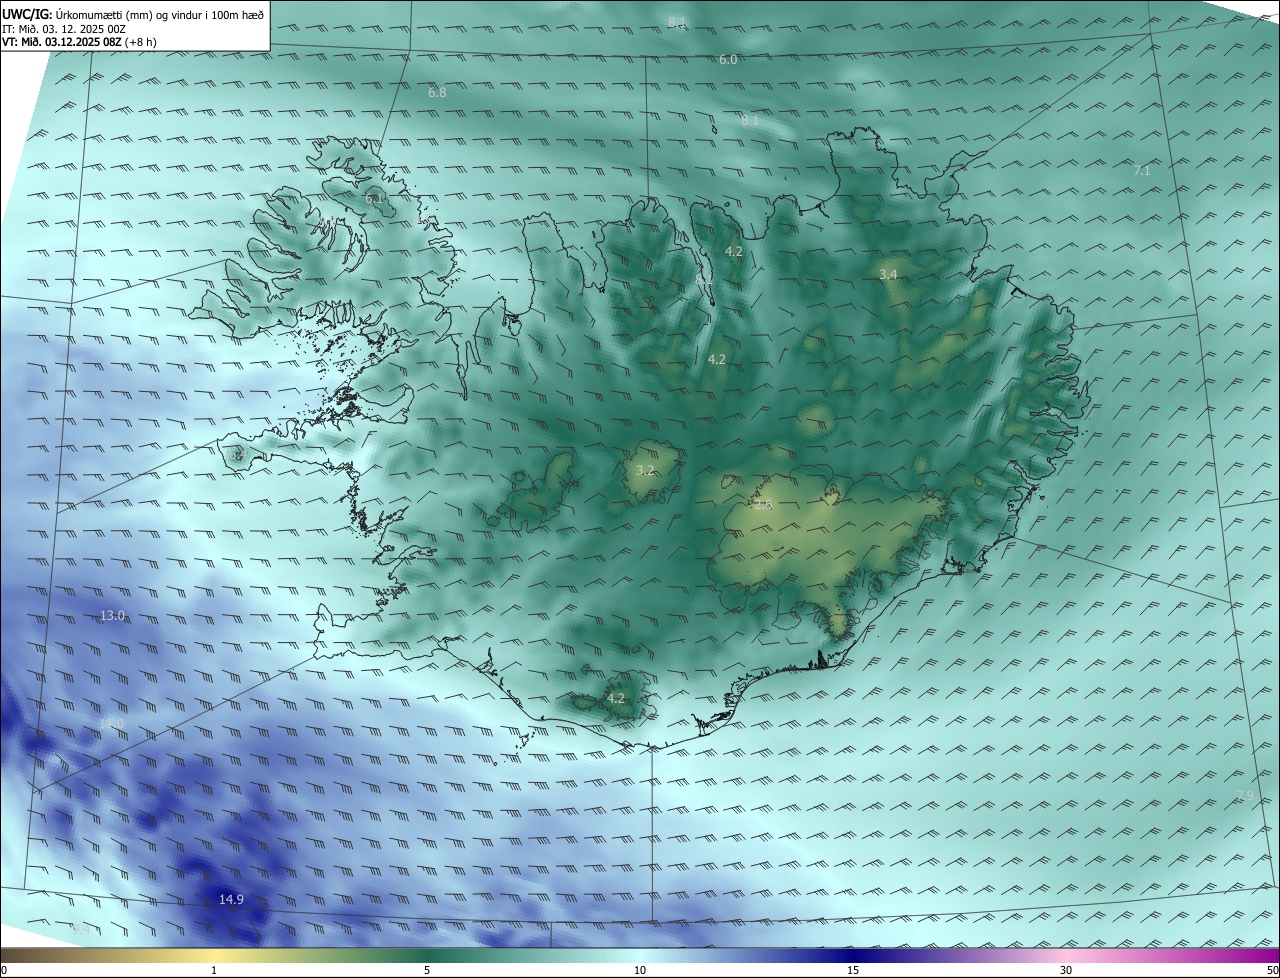Click the map title 'Úrkomumætti (mm) og vindur í 100m hæð'
This screenshot has width=1280, height=978.
(x=158, y=15)
